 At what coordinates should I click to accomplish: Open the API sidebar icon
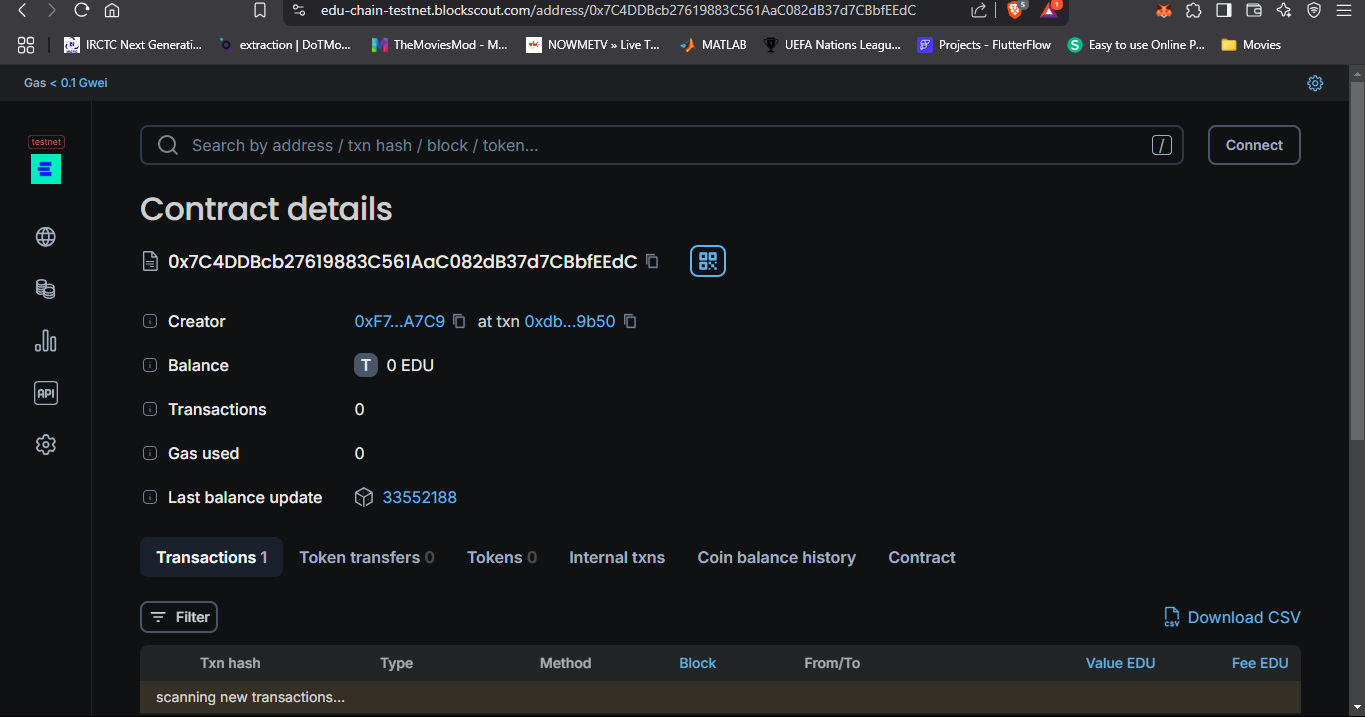(x=45, y=393)
